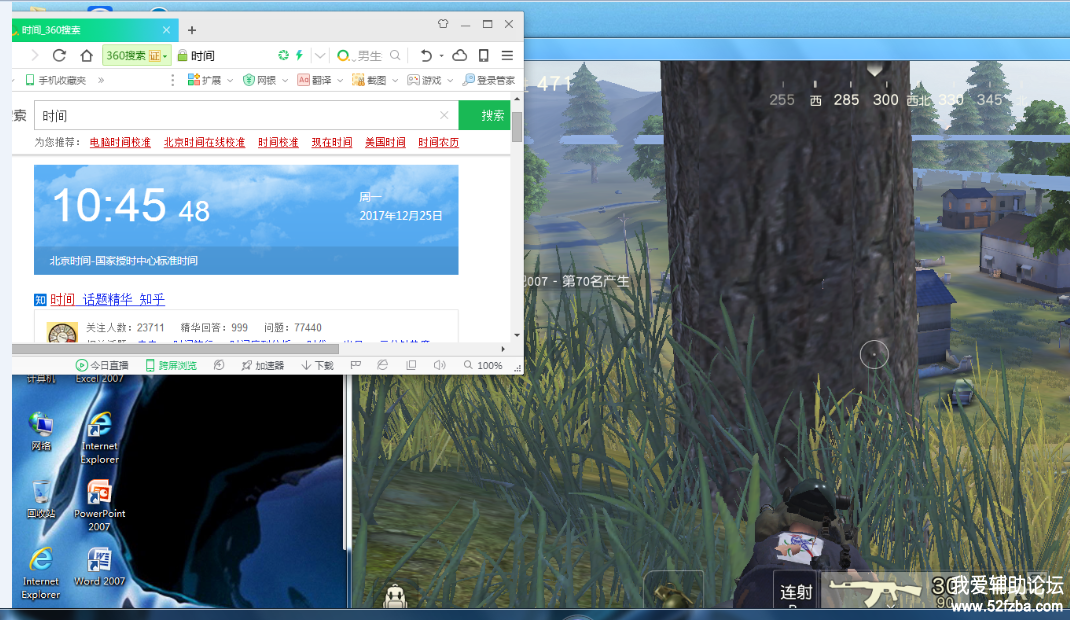Viewport: 1070px width, 620px height.
Task: Click the green 搜索 search button
Action: click(x=485, y=115)
